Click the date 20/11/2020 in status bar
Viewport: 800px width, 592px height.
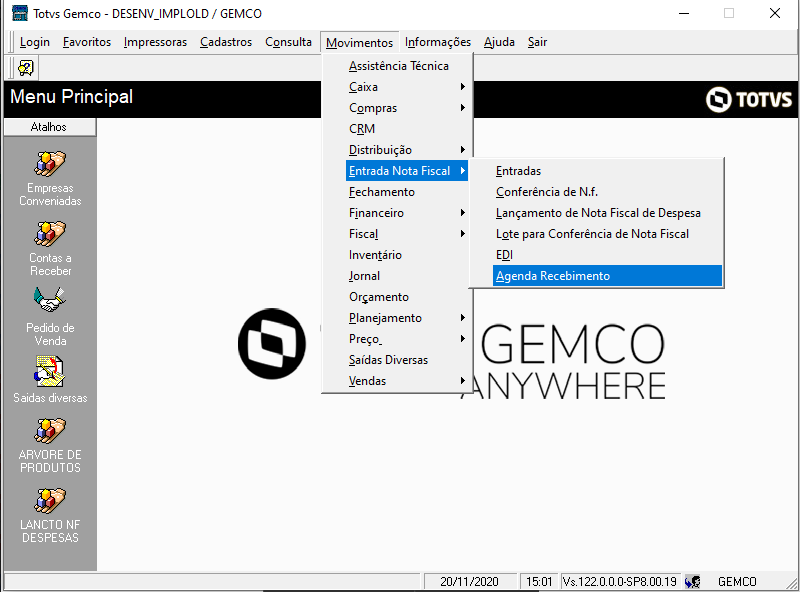(x=469, y=581)
